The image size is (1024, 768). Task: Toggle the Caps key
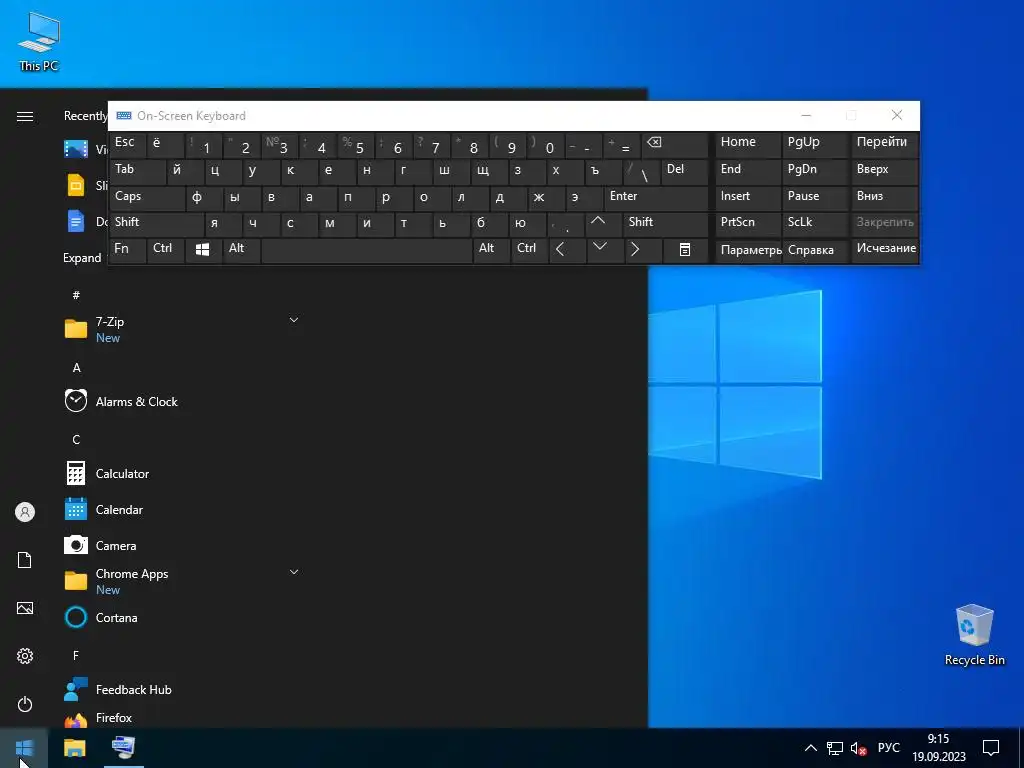[147, 198]
